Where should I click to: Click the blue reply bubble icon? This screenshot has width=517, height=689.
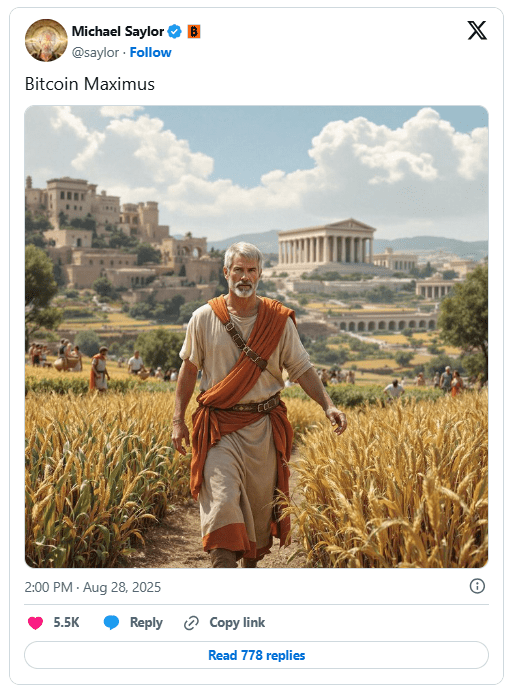[x=111, y=623]
